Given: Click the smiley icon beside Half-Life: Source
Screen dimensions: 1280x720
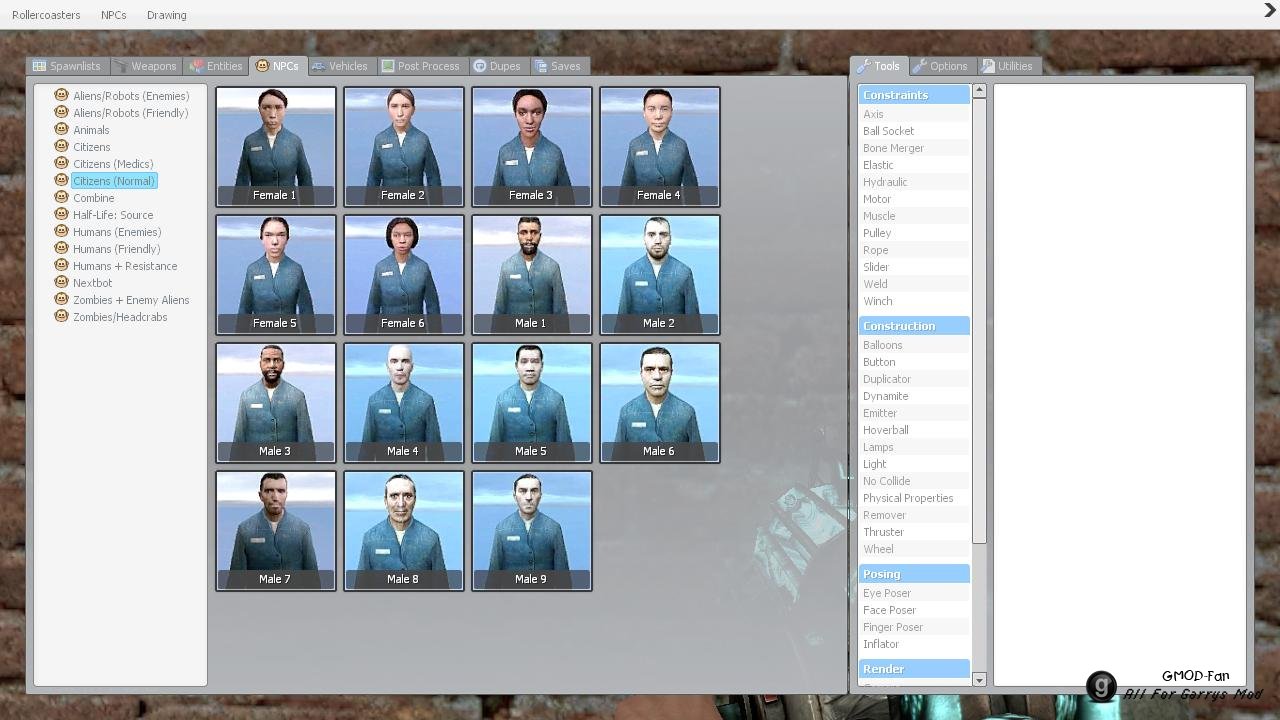Looking at the screenshot, I should [61, 214].
